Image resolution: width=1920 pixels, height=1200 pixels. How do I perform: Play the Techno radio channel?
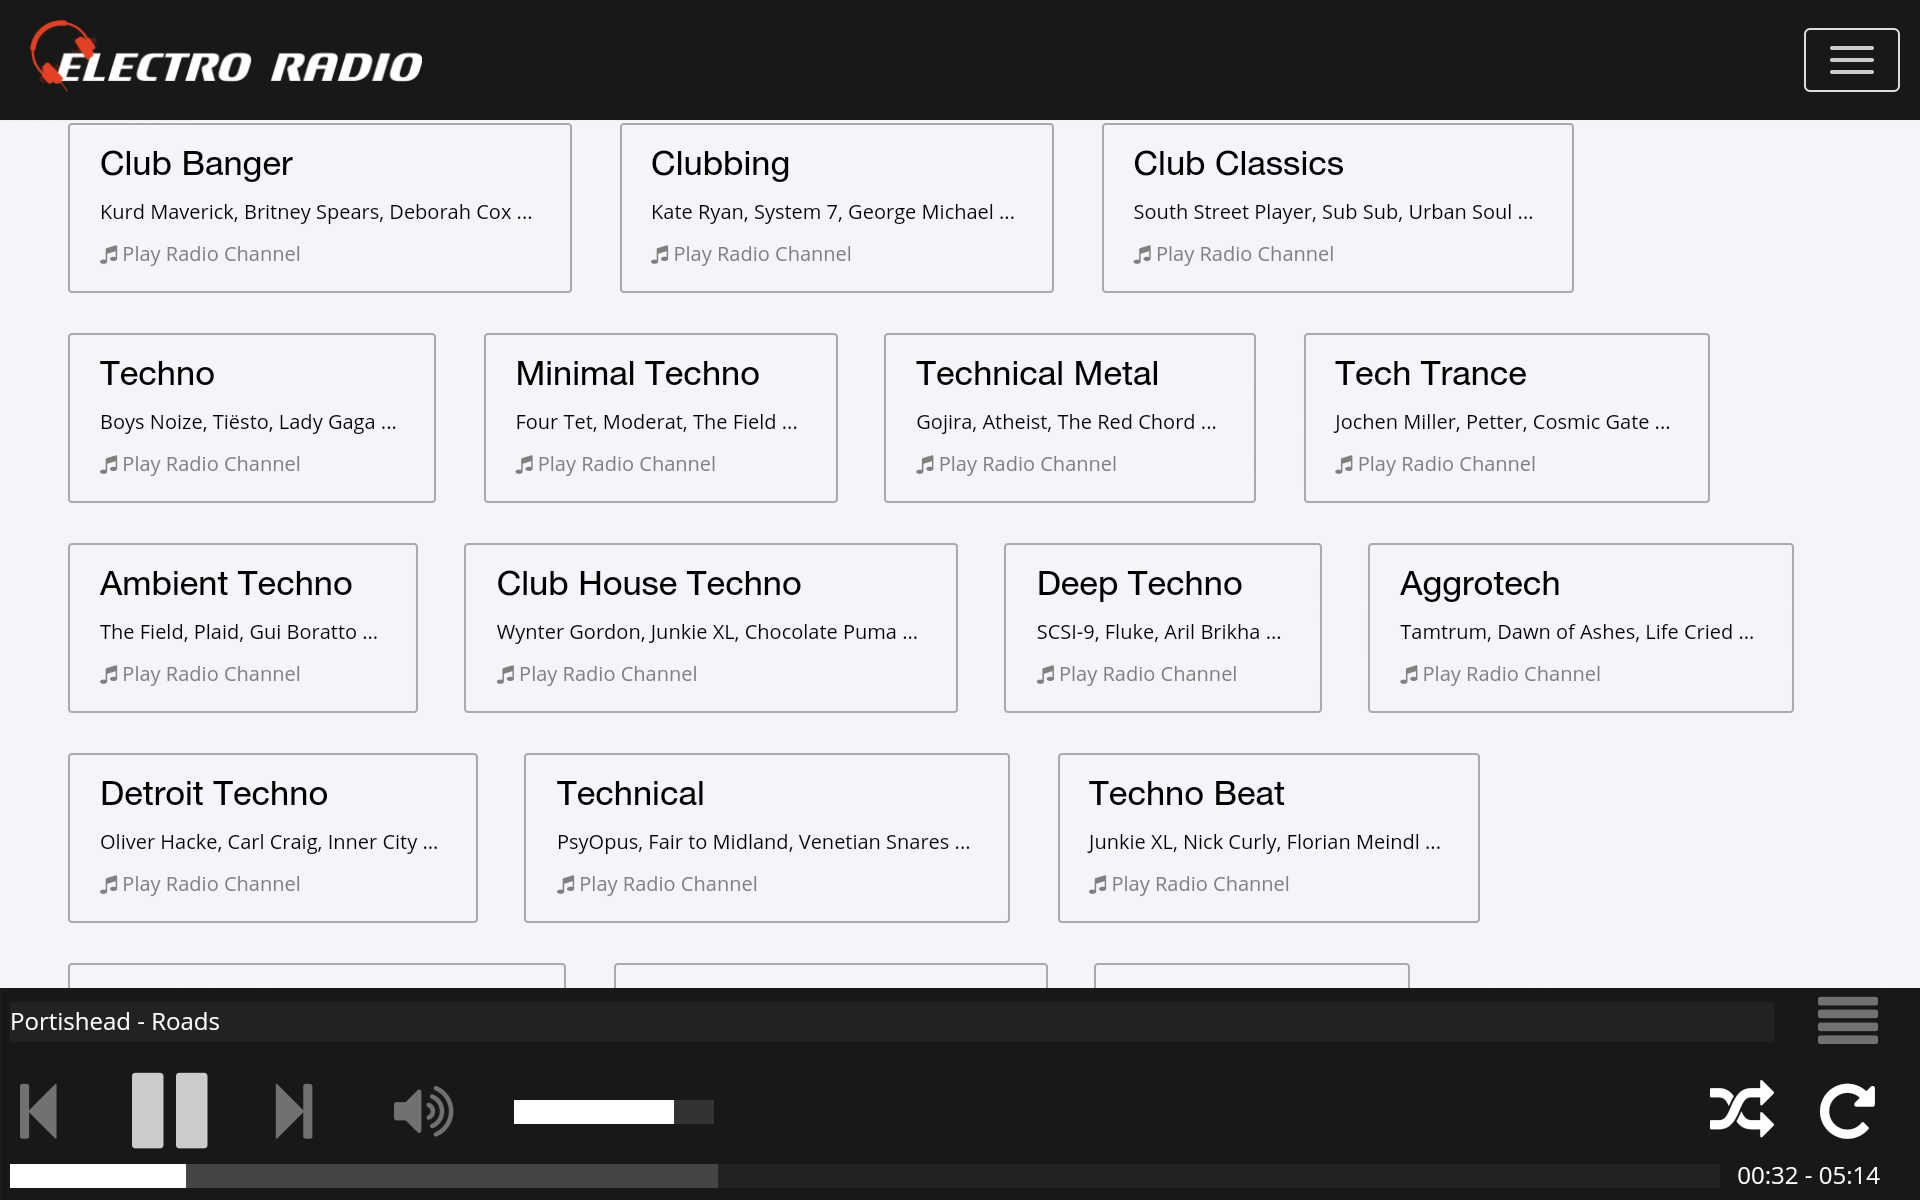tap(200, 464)
